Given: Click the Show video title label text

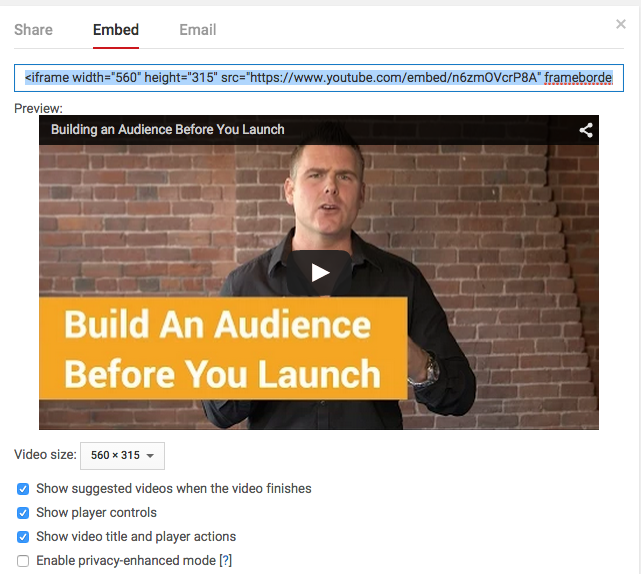Looking at the screenshot, I should coord(136,536).
